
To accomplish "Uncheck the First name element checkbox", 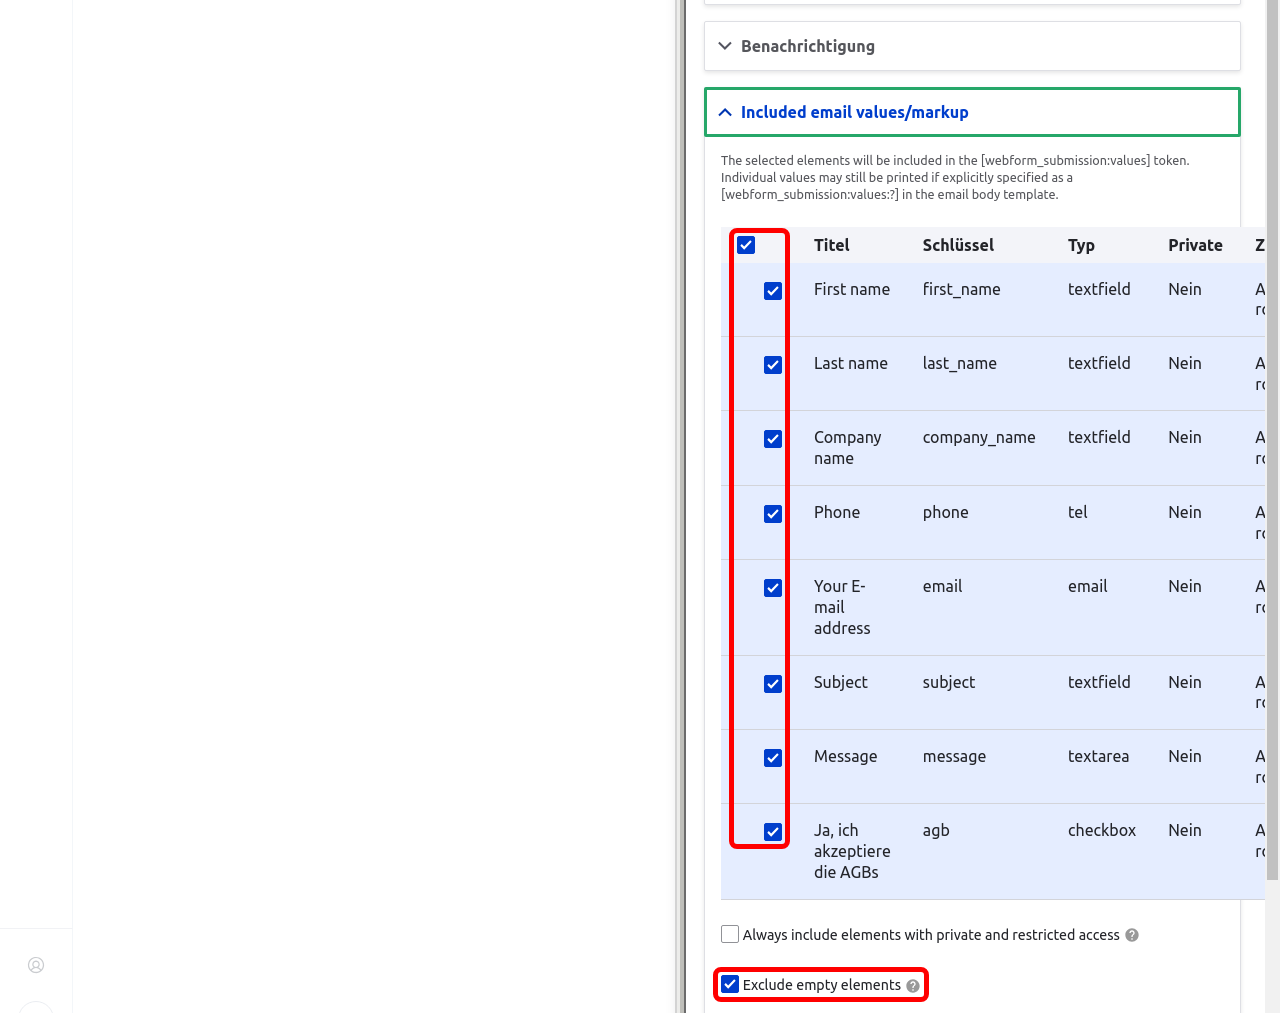I will point(773,291).
